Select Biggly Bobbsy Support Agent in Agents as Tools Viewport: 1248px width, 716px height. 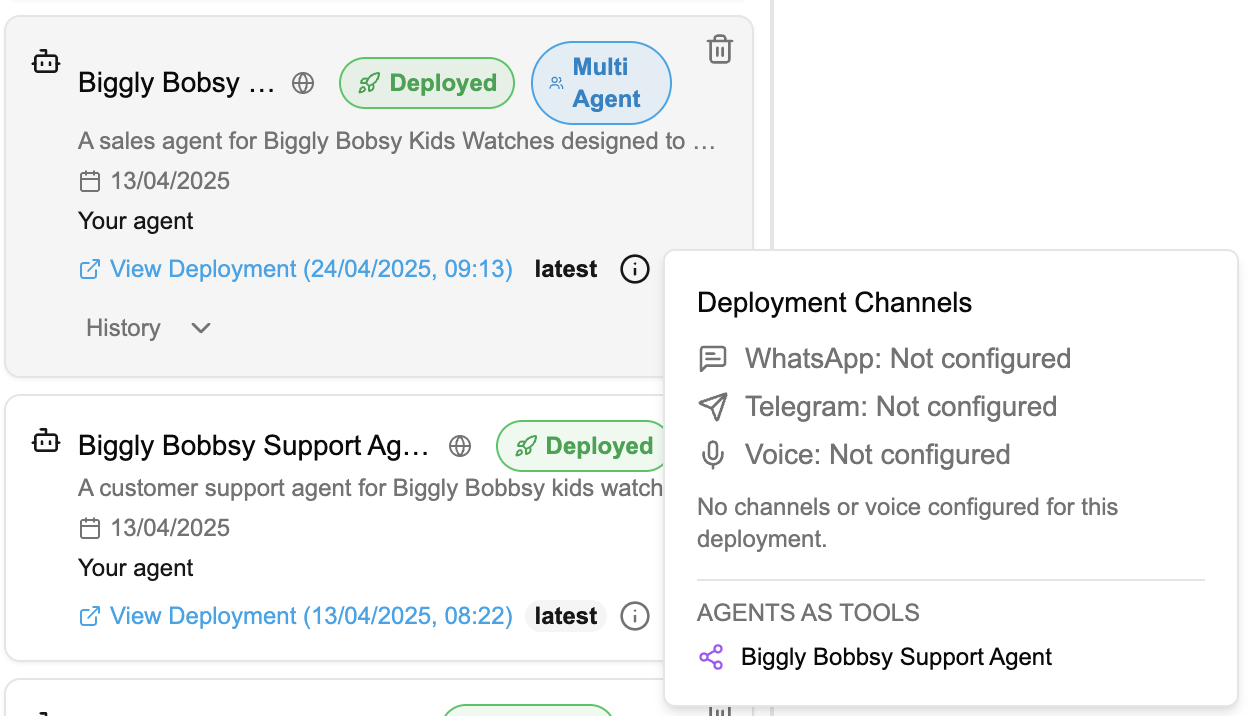point(896,657)
